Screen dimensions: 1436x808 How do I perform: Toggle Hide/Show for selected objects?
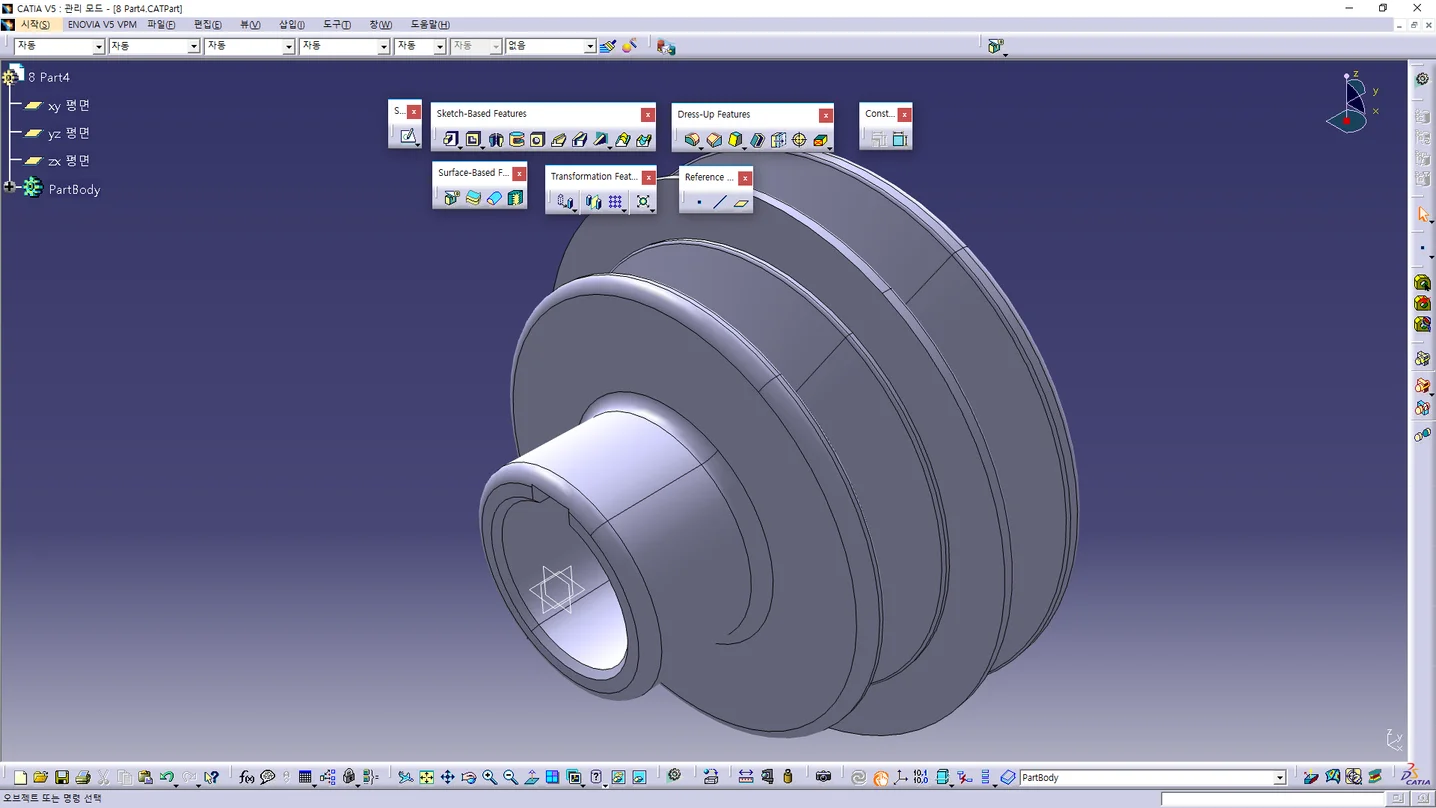[618, 777]
